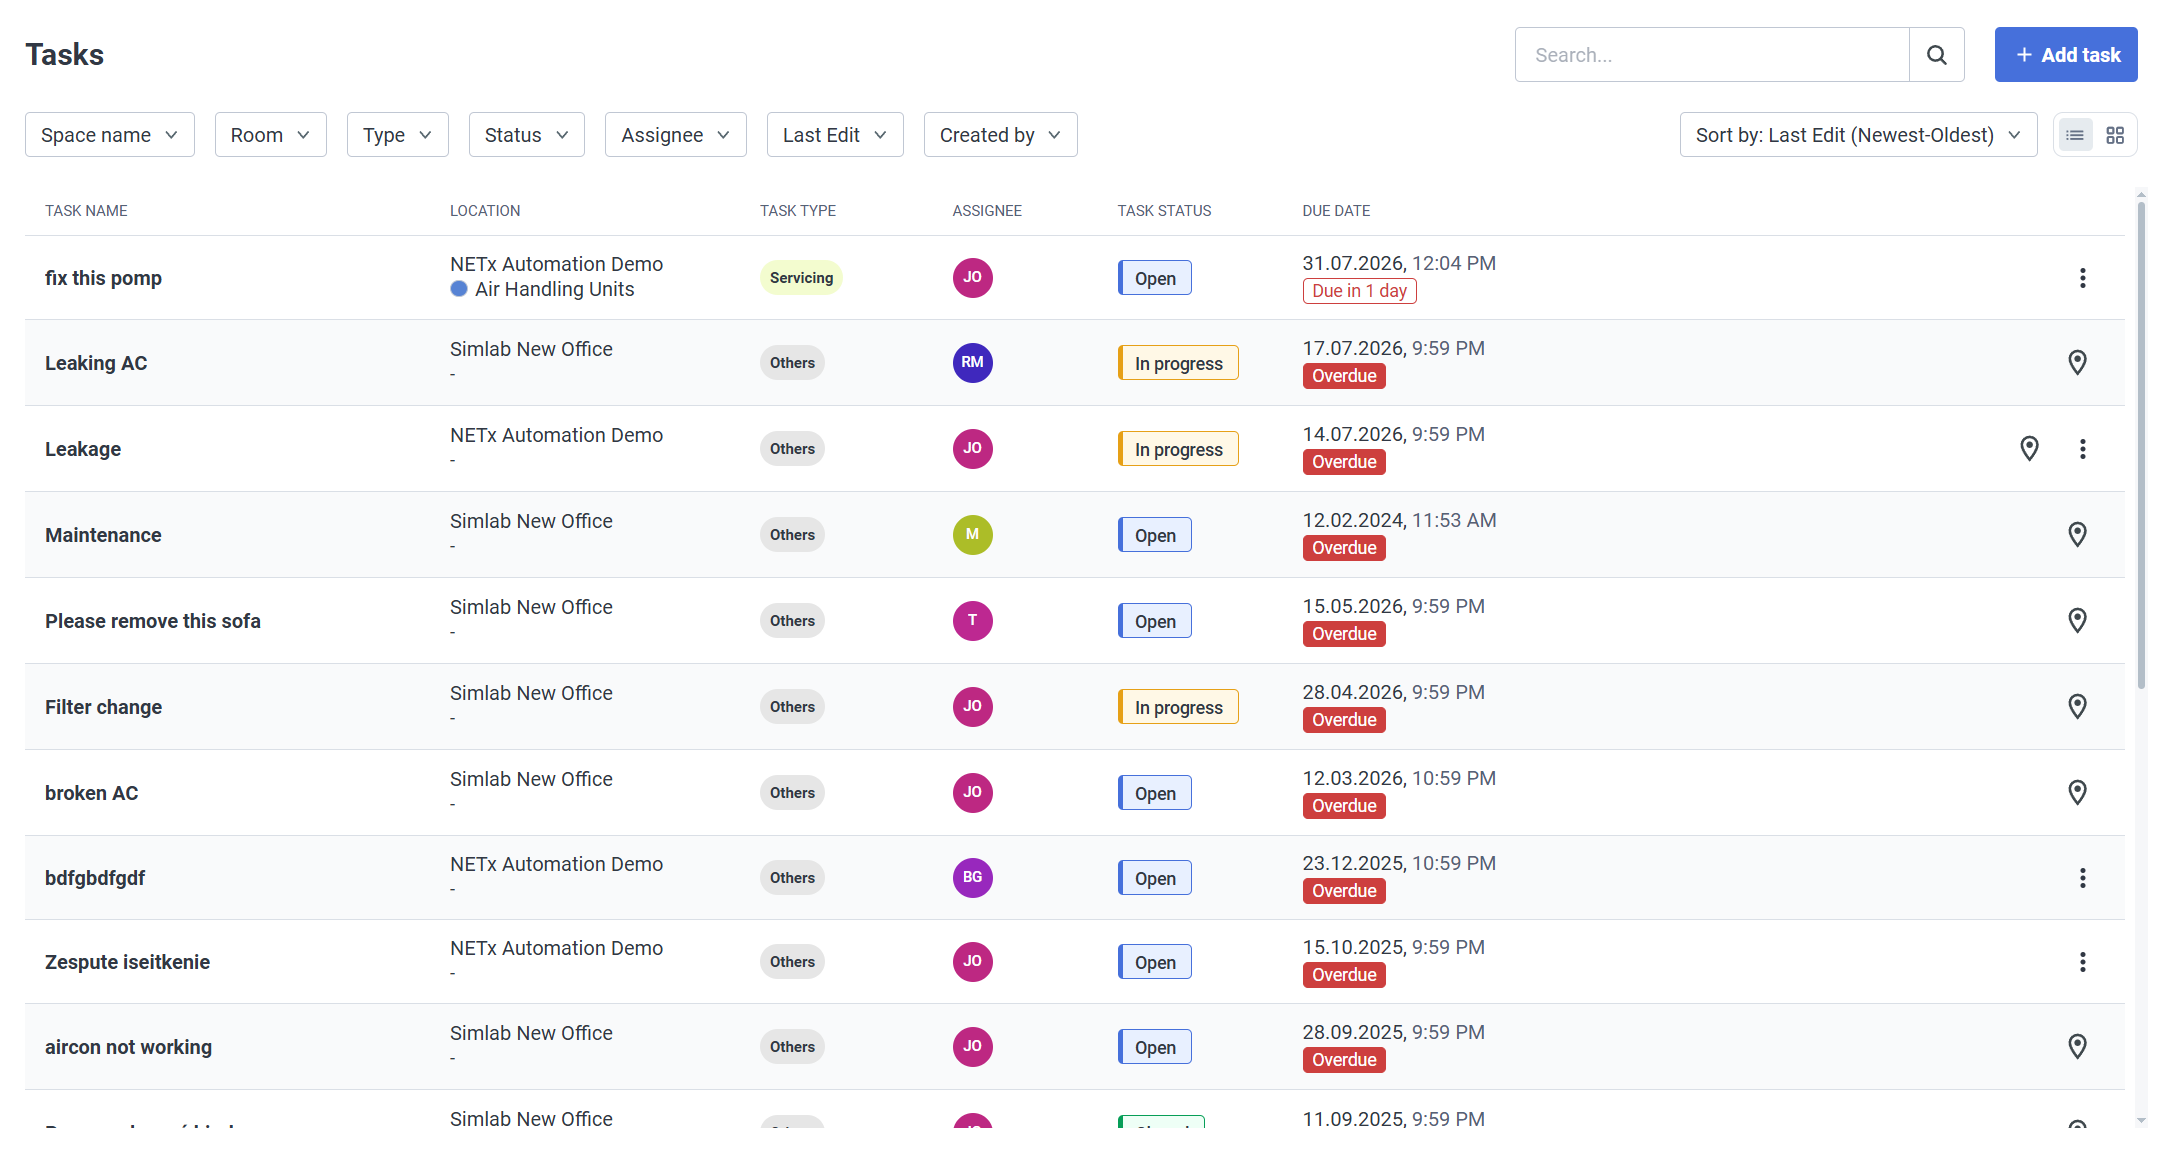Open the Please remove this sofa task
This screenshot has width=2163, height=1153.
[153, 621]
